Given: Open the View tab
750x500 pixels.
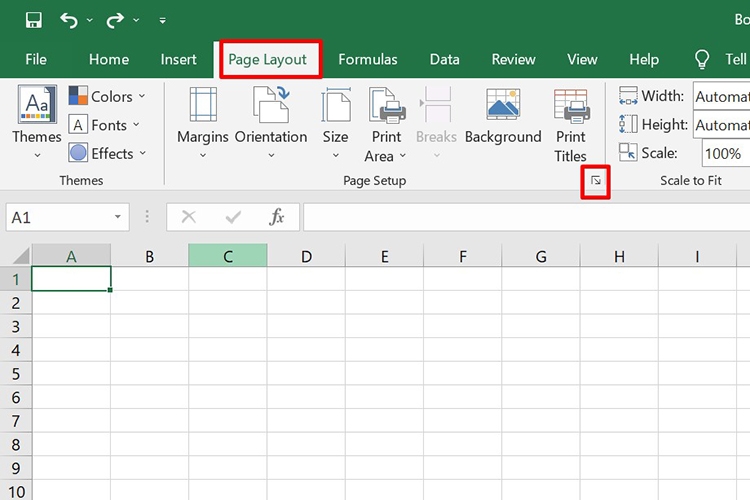Looking at the screenshot, I should pos(582,59).
